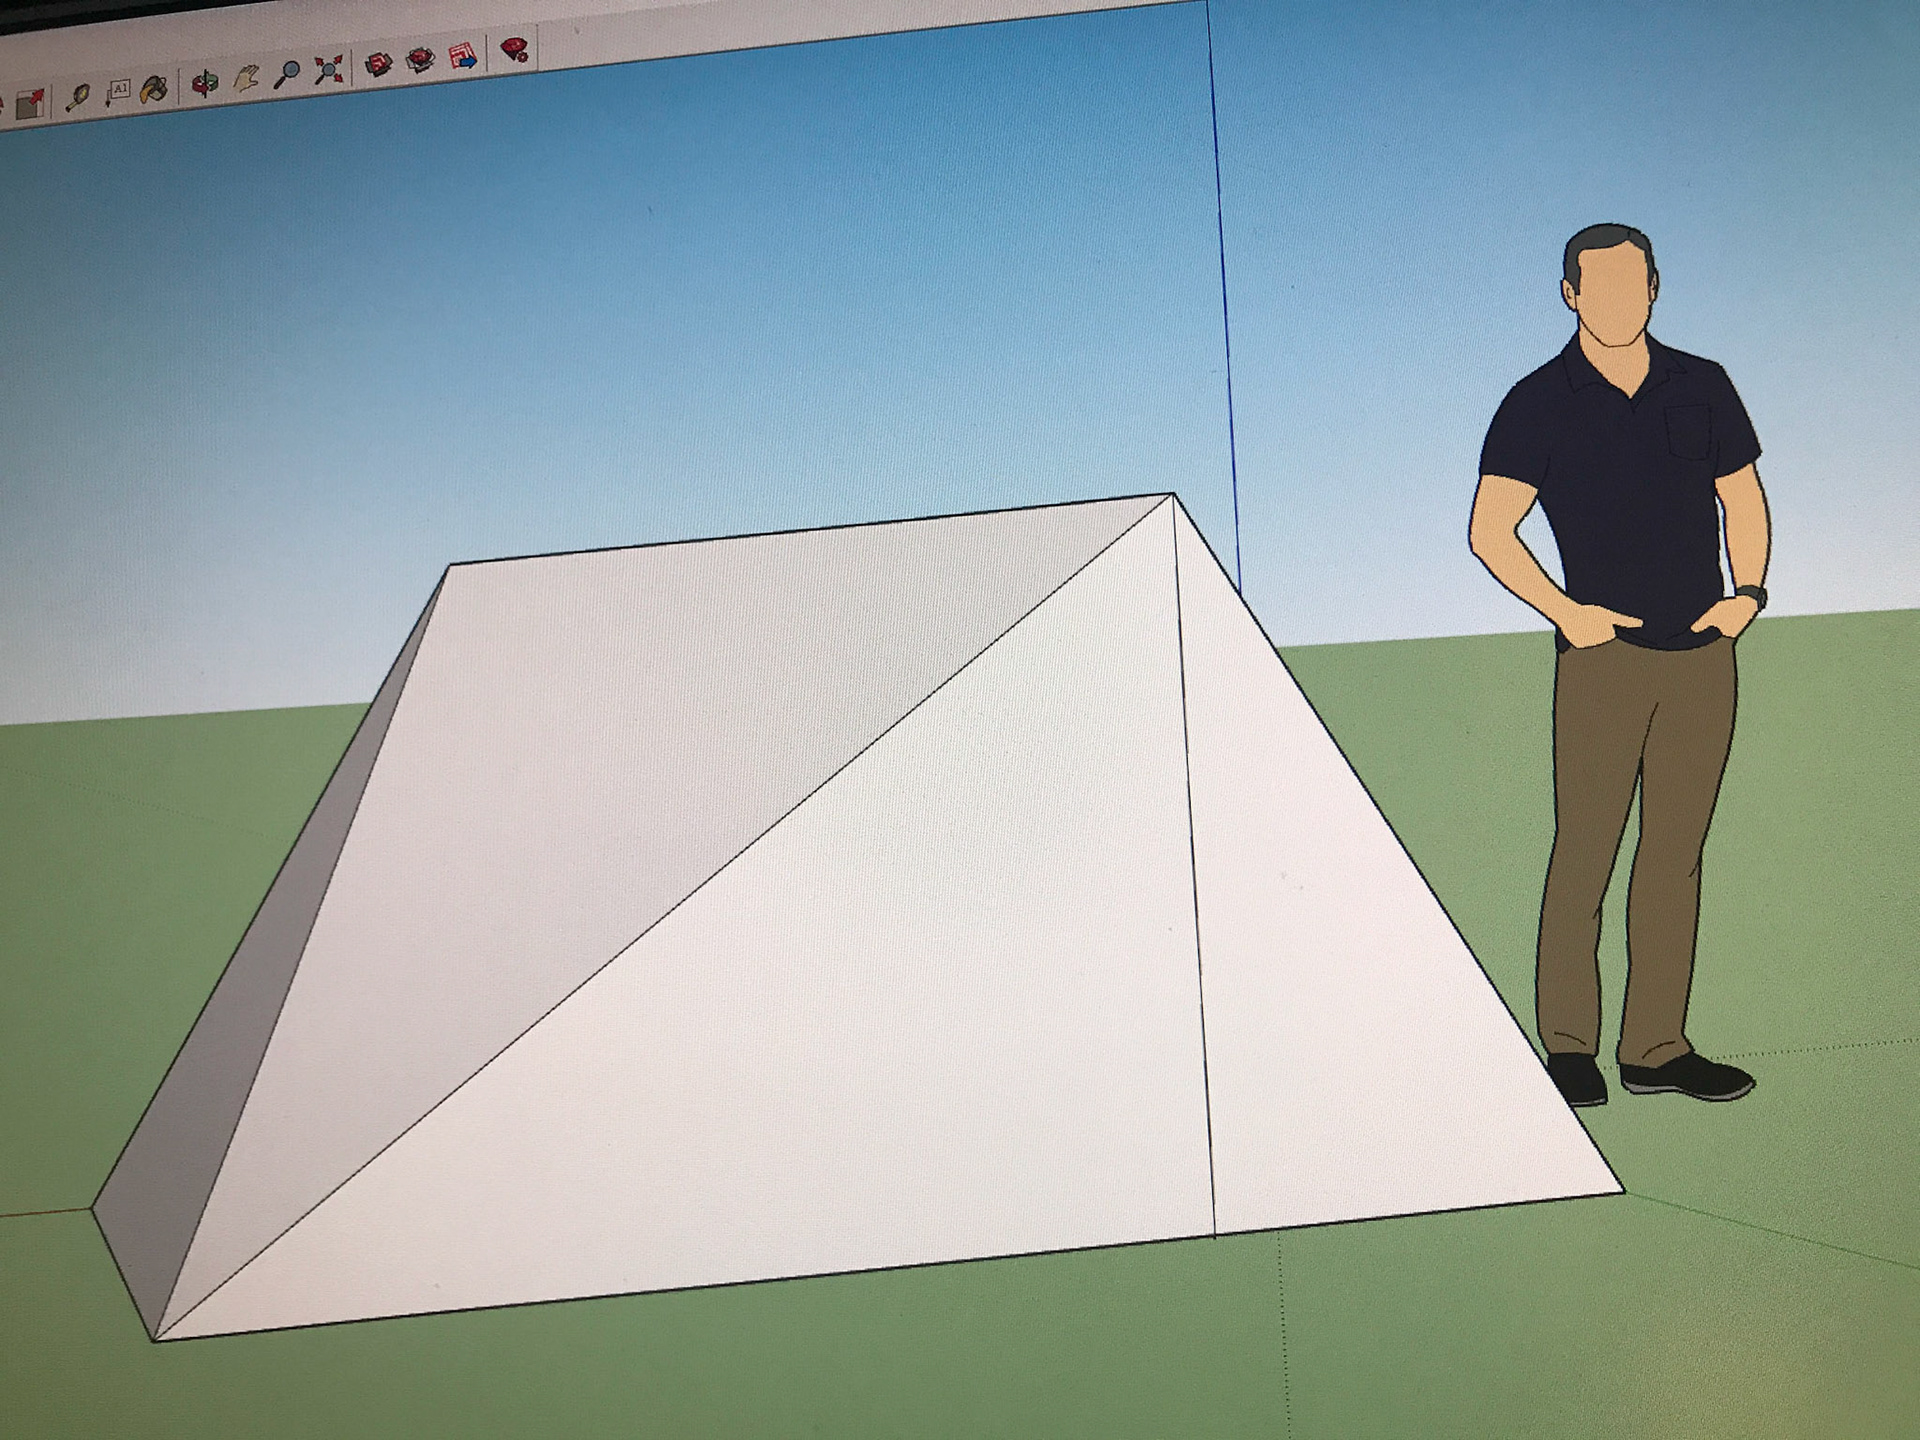Activate the Pan hand tool
The image size is (1920, 1440).
246,78
